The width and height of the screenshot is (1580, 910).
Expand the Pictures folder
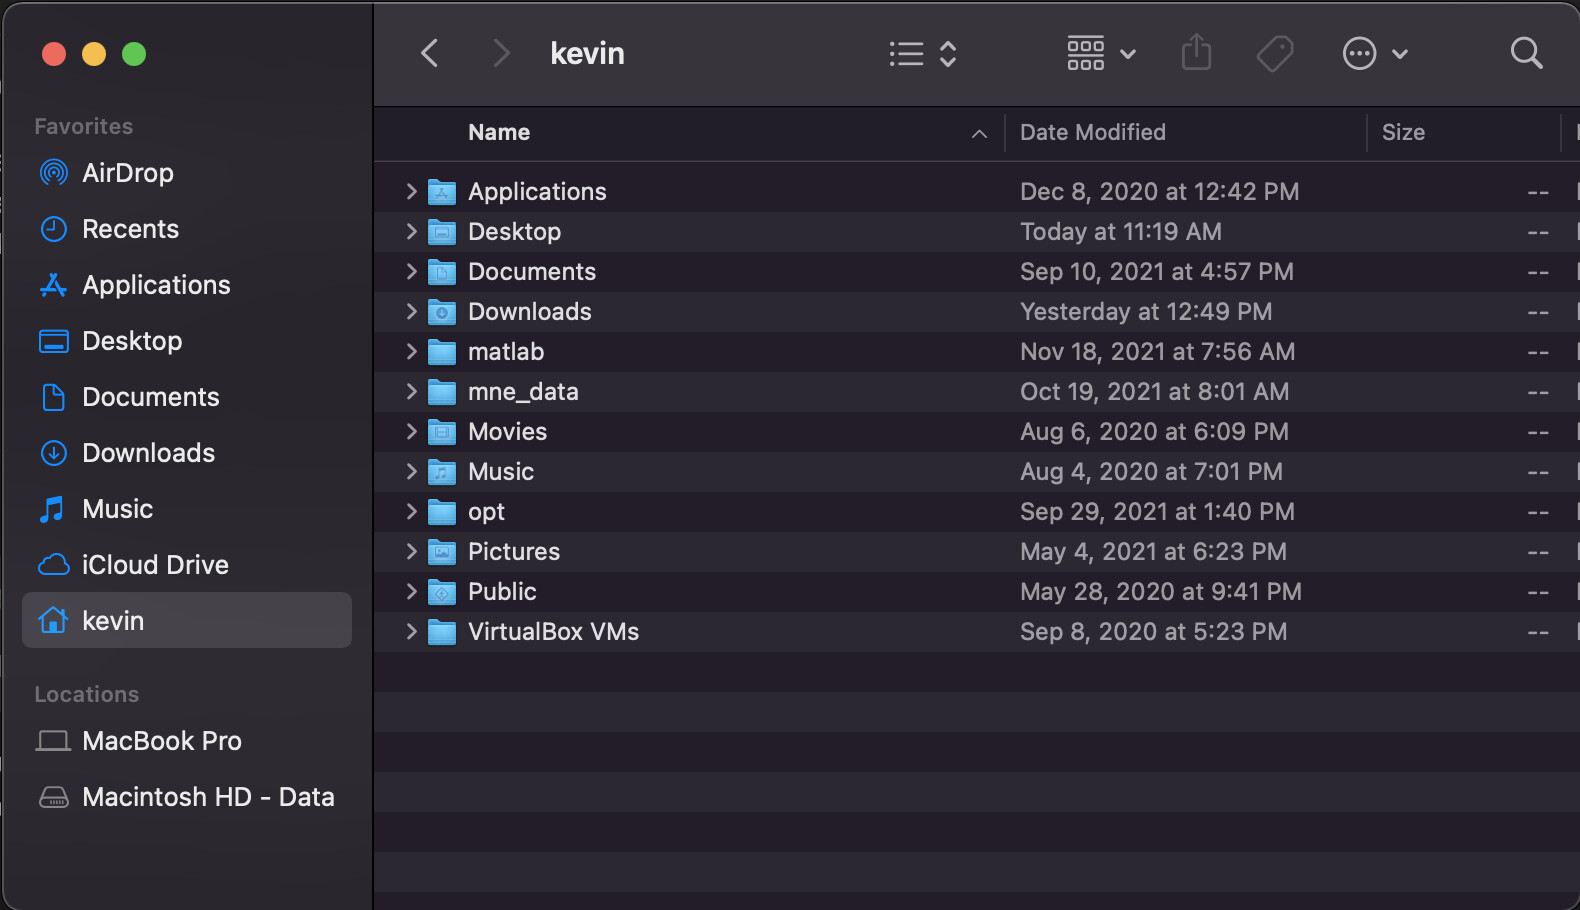[x=411, y=551]
